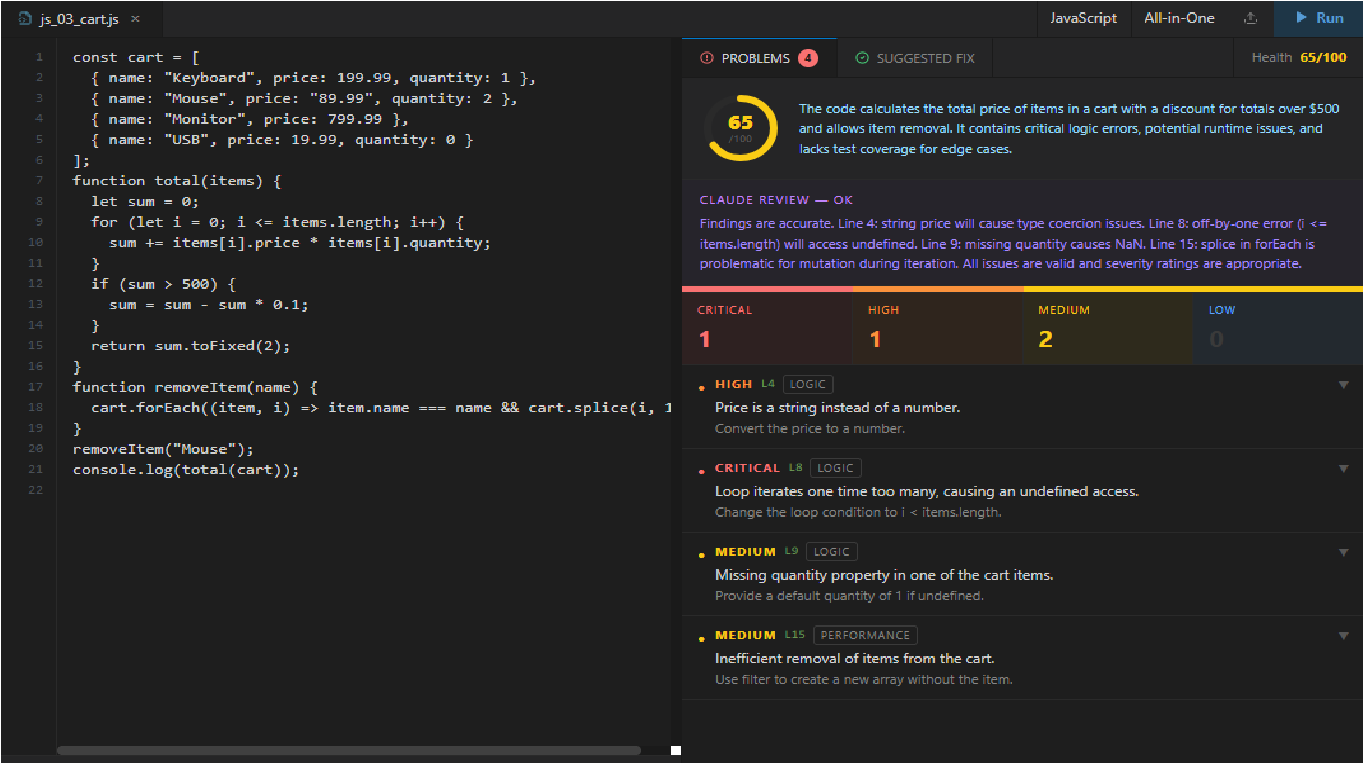Click the L9 line reference label

point(791,552)
